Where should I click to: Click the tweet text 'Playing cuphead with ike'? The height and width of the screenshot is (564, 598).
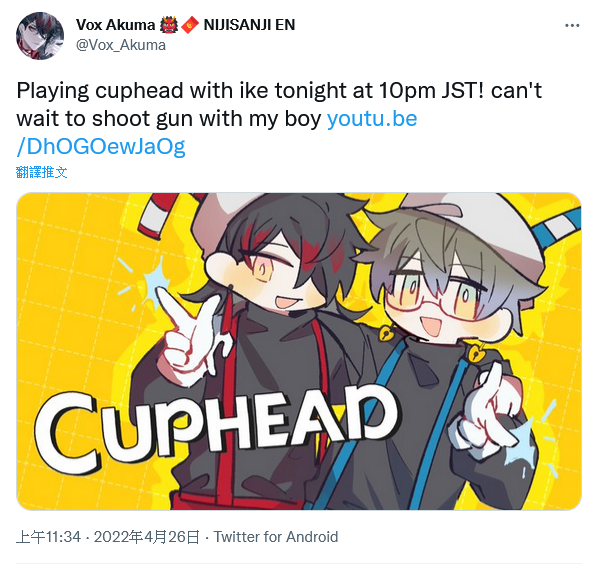(144, 91)
